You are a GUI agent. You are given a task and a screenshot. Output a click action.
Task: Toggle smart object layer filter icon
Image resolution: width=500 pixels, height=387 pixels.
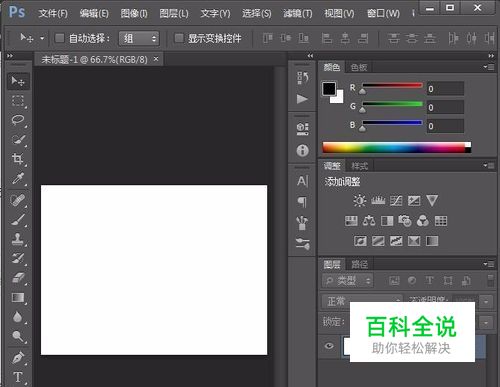tap(466, 281)
